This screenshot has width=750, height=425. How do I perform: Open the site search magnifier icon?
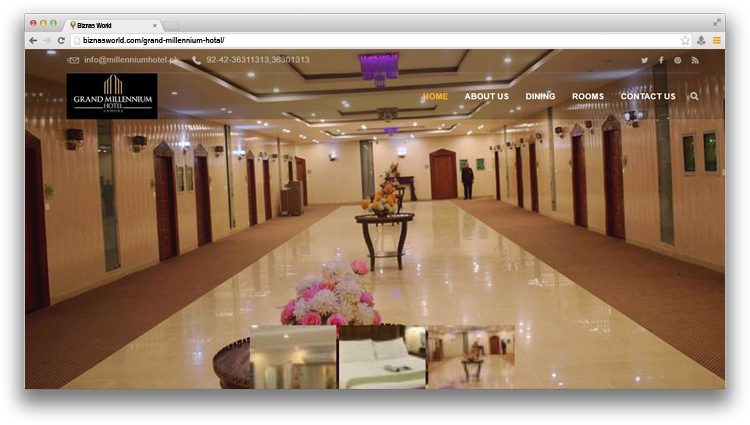[x=694, y=97]
